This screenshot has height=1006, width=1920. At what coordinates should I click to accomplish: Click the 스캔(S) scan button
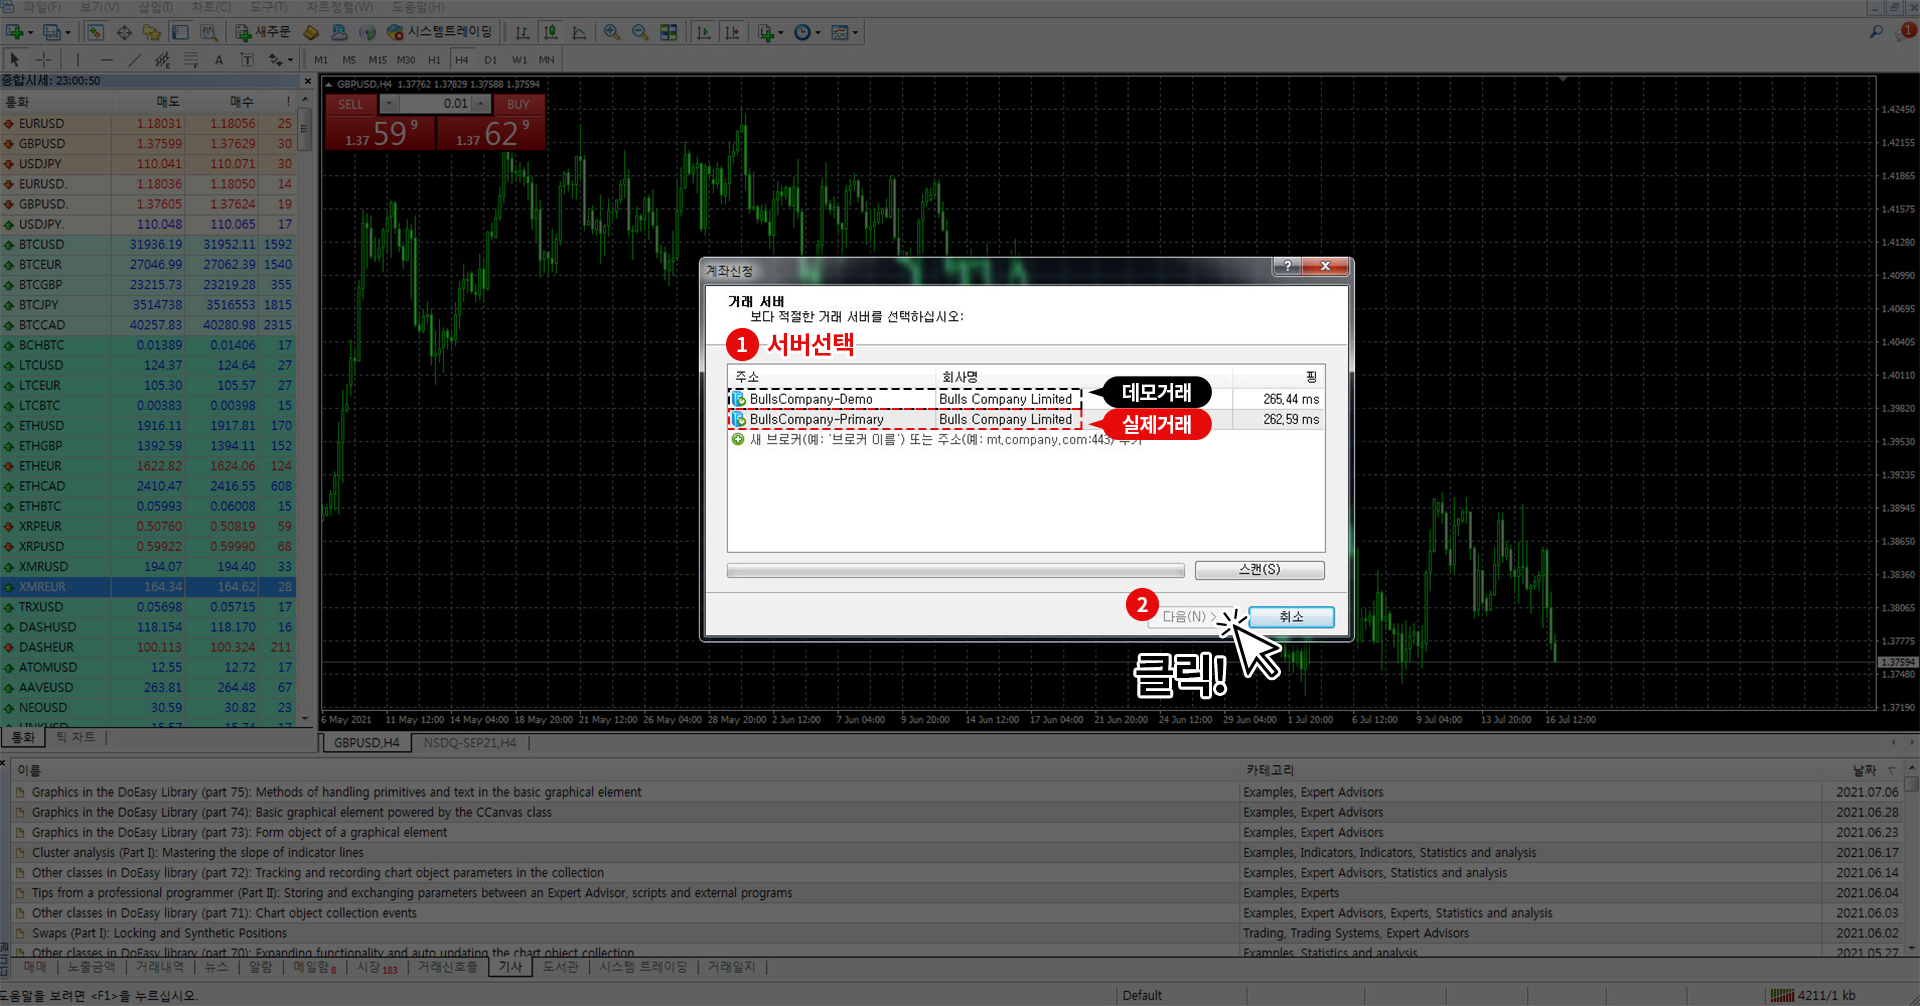point(1259,570)
